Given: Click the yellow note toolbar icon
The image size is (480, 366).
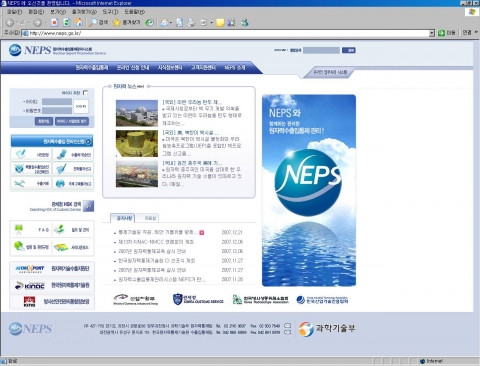Looking at the screenshot, I should point(220,23).
